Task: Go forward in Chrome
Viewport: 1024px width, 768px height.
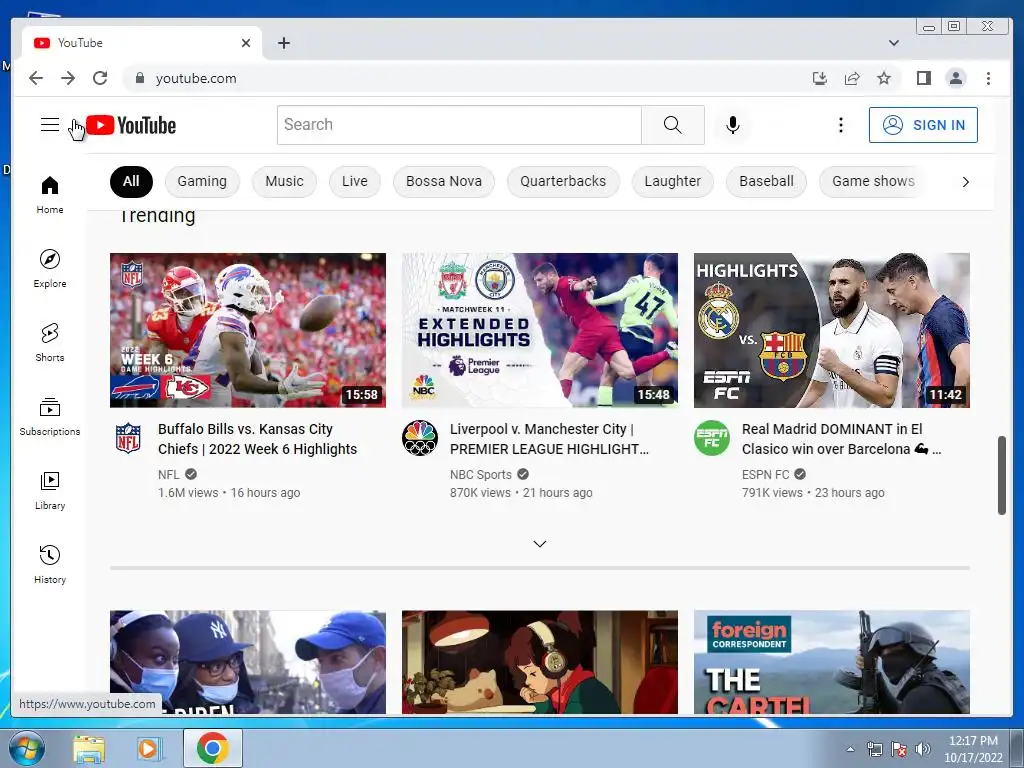Action: [68, 78]
